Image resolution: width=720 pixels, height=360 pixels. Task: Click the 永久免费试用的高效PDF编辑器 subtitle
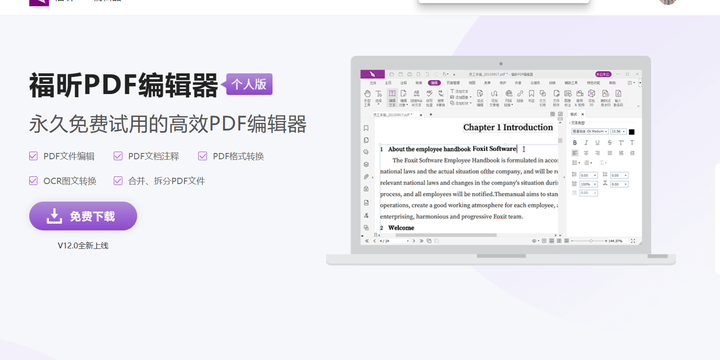pos(168,124)
